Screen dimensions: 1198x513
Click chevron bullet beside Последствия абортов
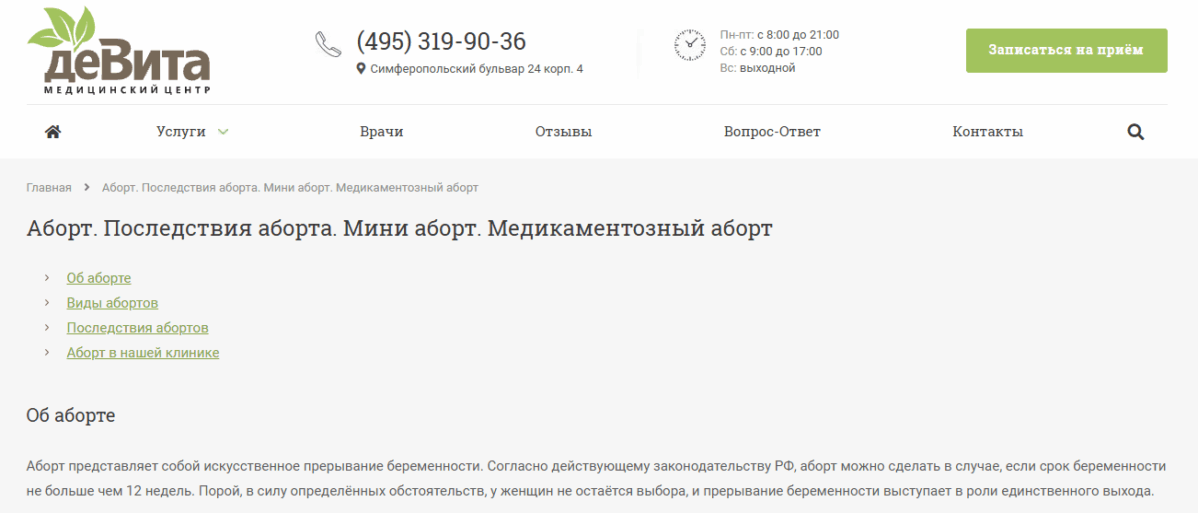pos(47,327)
